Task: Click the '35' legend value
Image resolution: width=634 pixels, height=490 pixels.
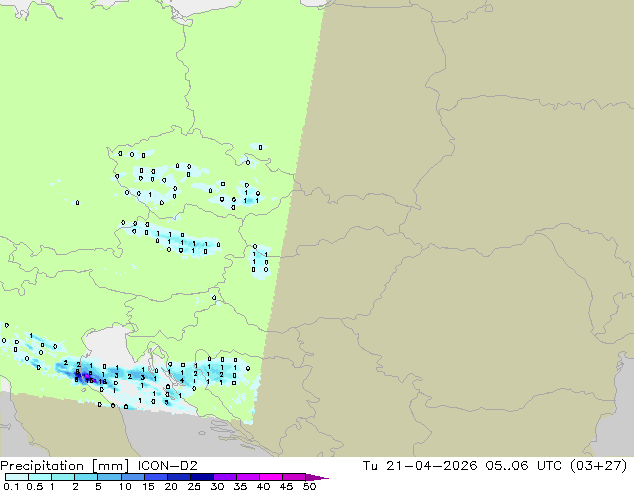Action: (240, 486)
